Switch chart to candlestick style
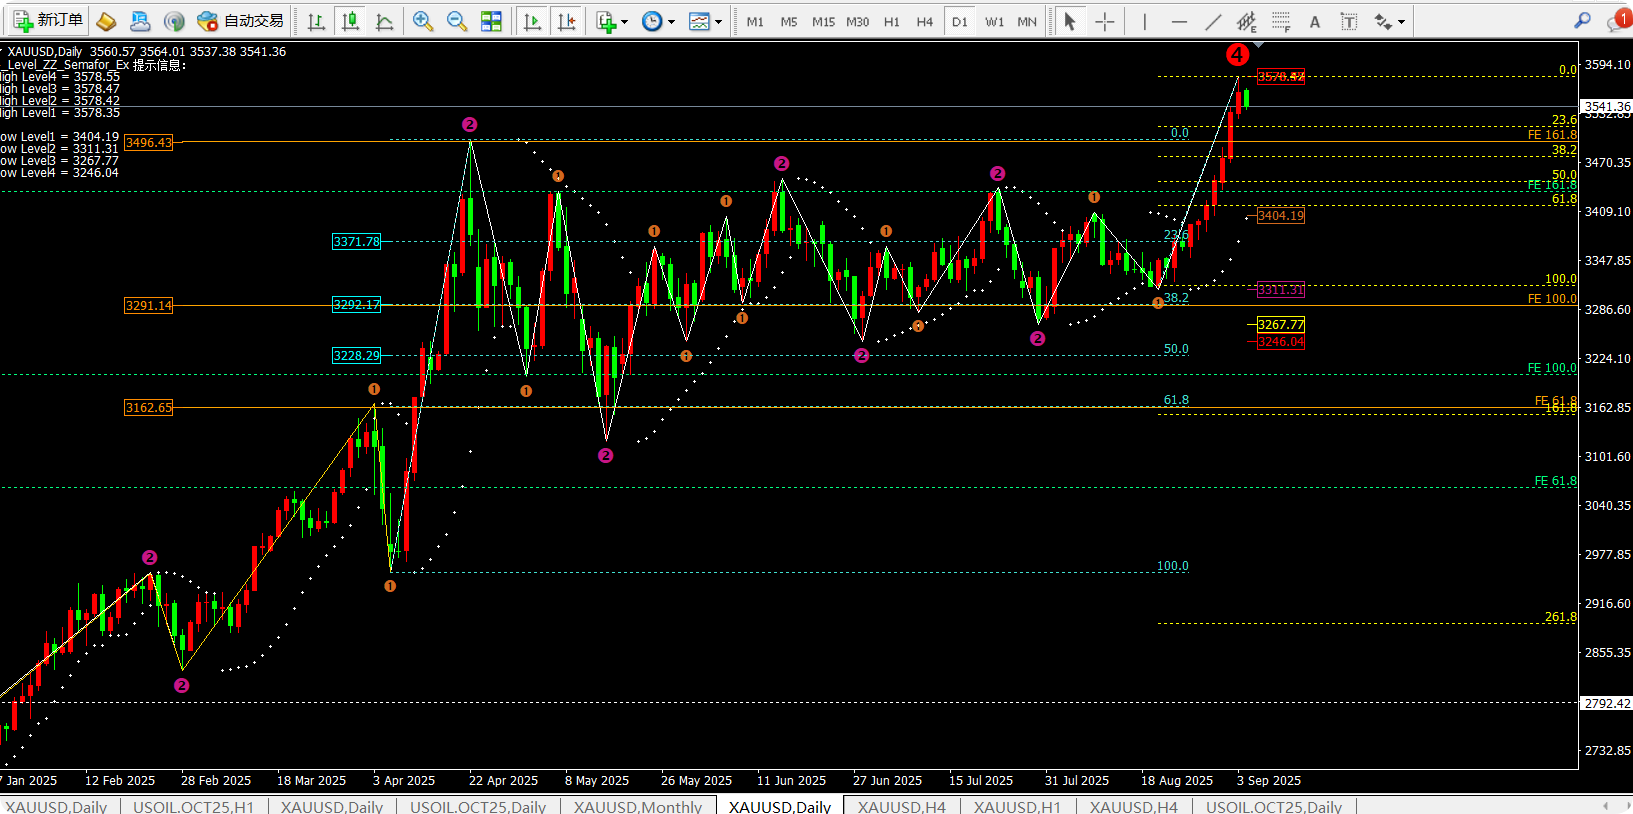 350,21
